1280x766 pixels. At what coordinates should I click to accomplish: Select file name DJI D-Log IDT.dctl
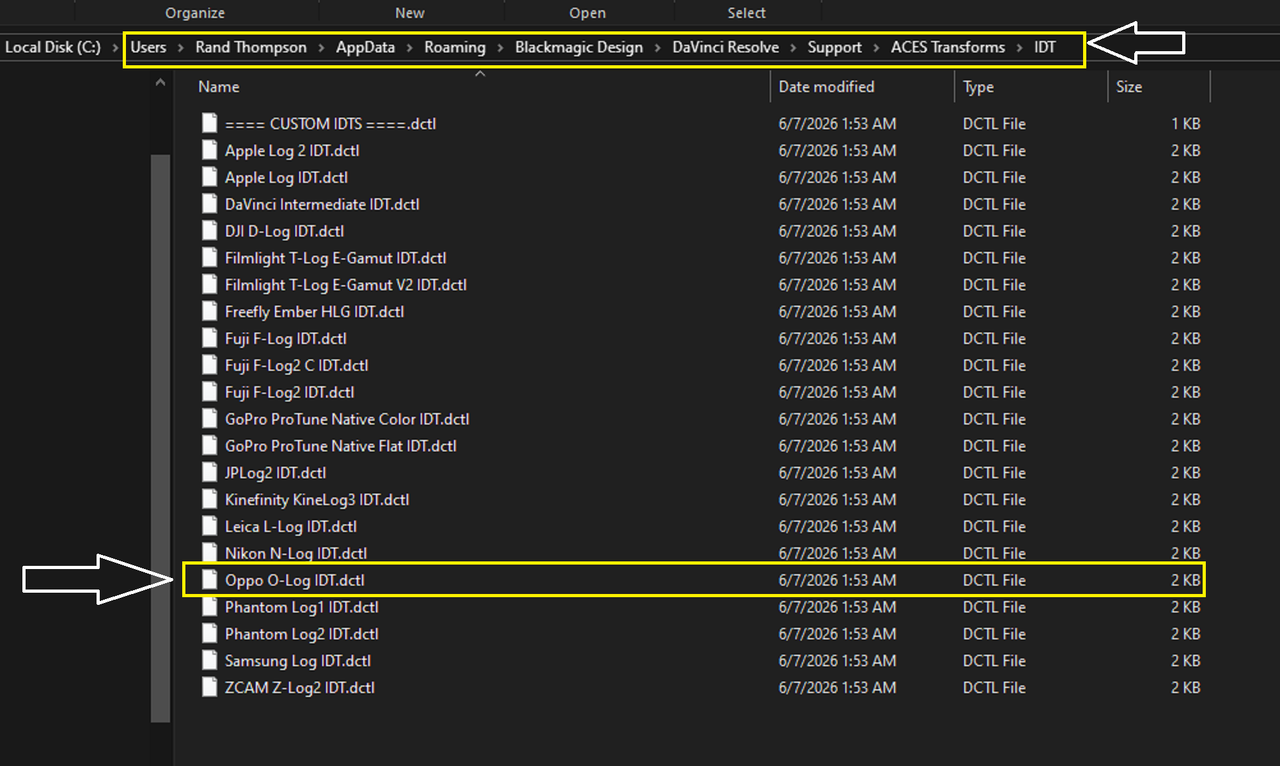click(x=285, y=231)
